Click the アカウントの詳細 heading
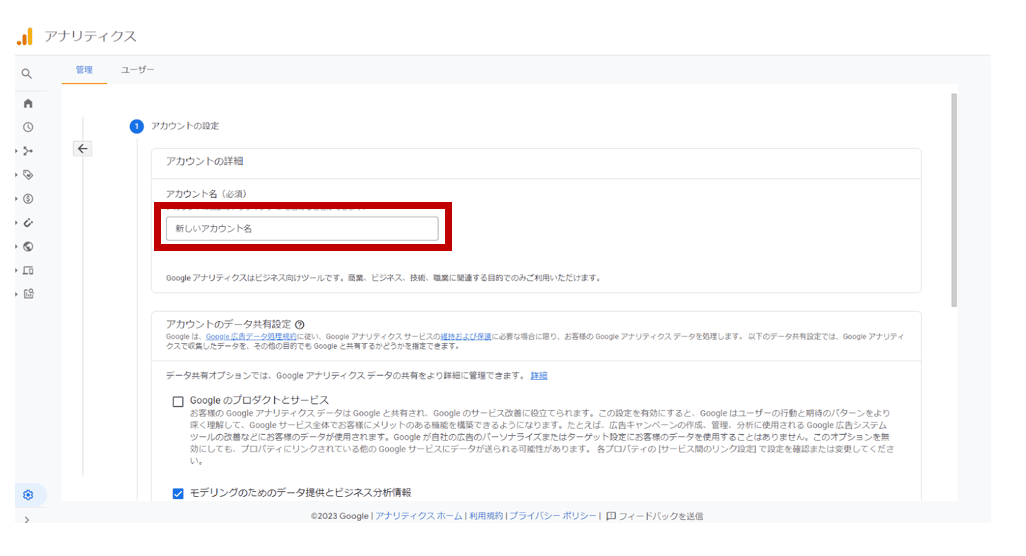Screen dimensions: 1026x556 pyautogui.click(x=204, y=162)
